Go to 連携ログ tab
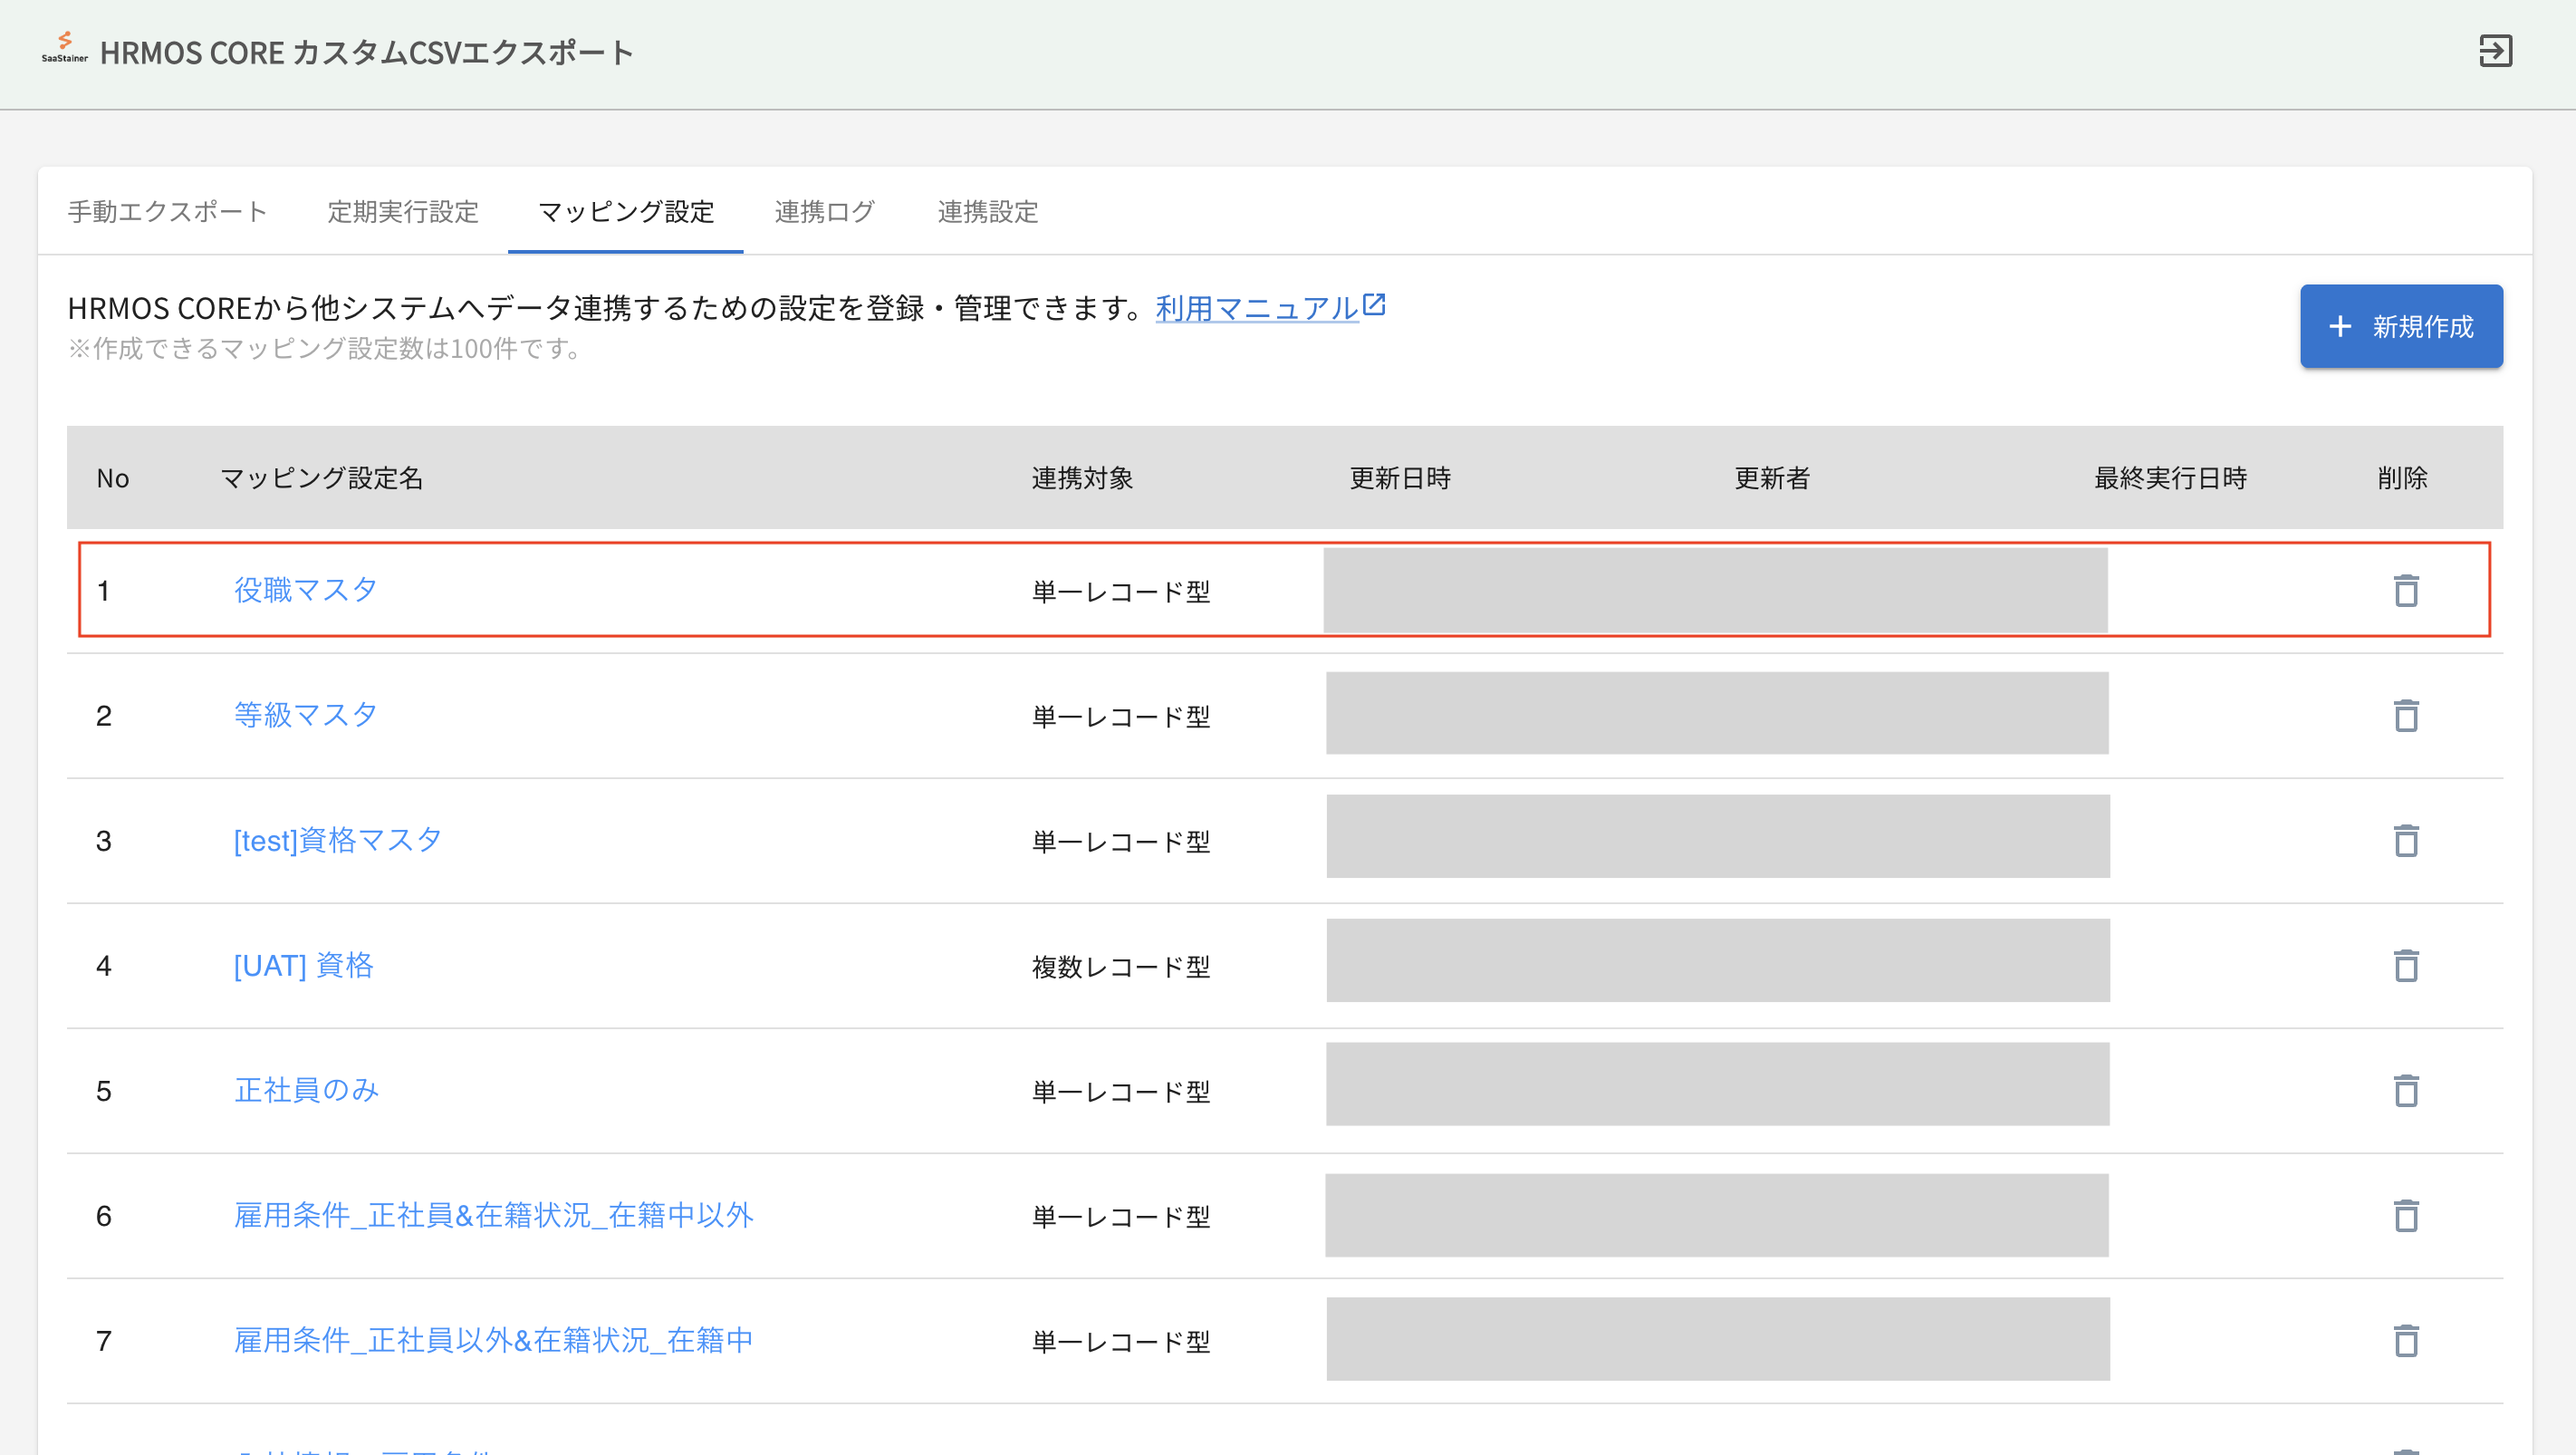Screen dimensions: 2576x1455 825,212
